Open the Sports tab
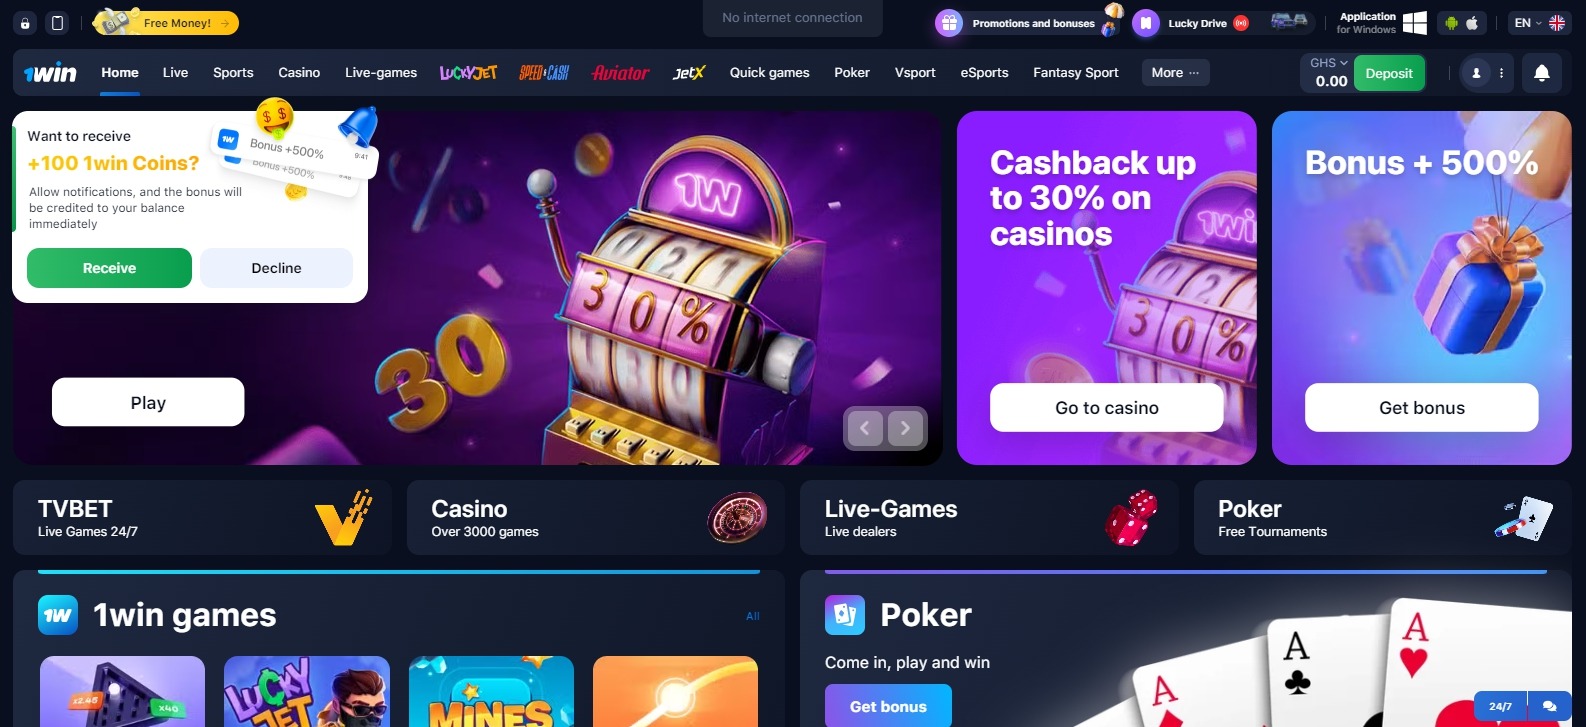The image size is (1586, 727). tap(233, 72)
